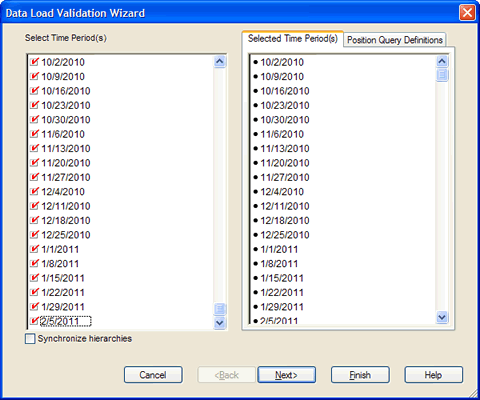Click down arrow of left list scrollbar
The height and width of the screenshot is (400, 480).
[220, 323]
